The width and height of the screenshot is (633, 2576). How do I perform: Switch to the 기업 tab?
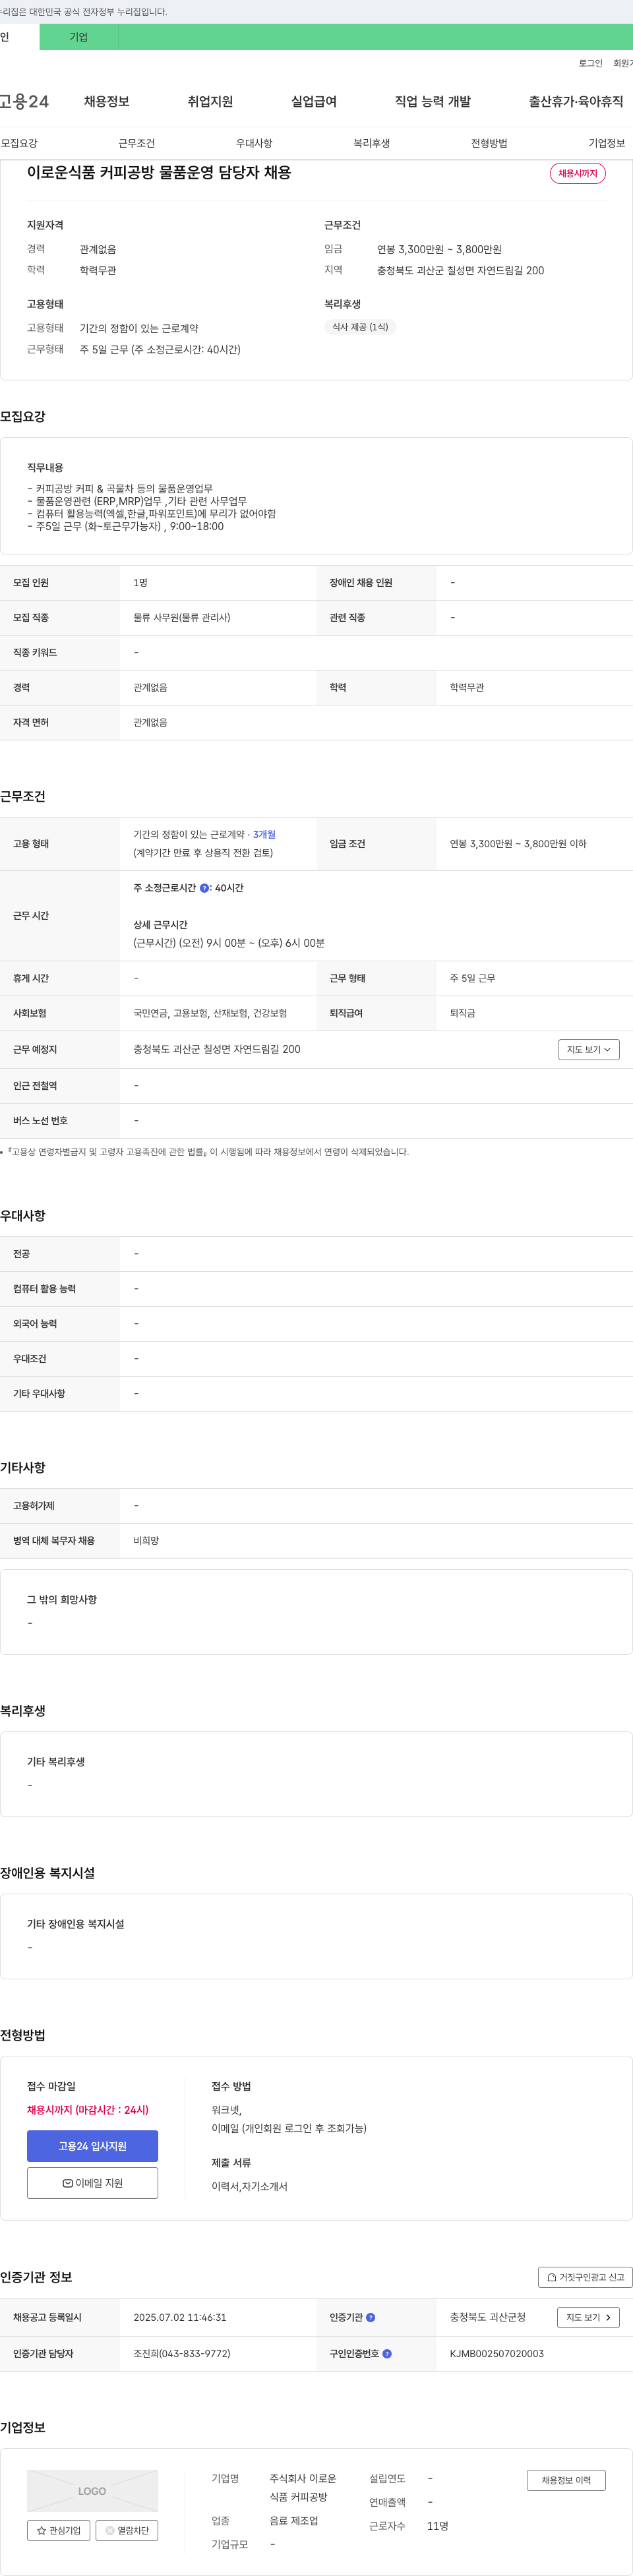tap(79, 37)
